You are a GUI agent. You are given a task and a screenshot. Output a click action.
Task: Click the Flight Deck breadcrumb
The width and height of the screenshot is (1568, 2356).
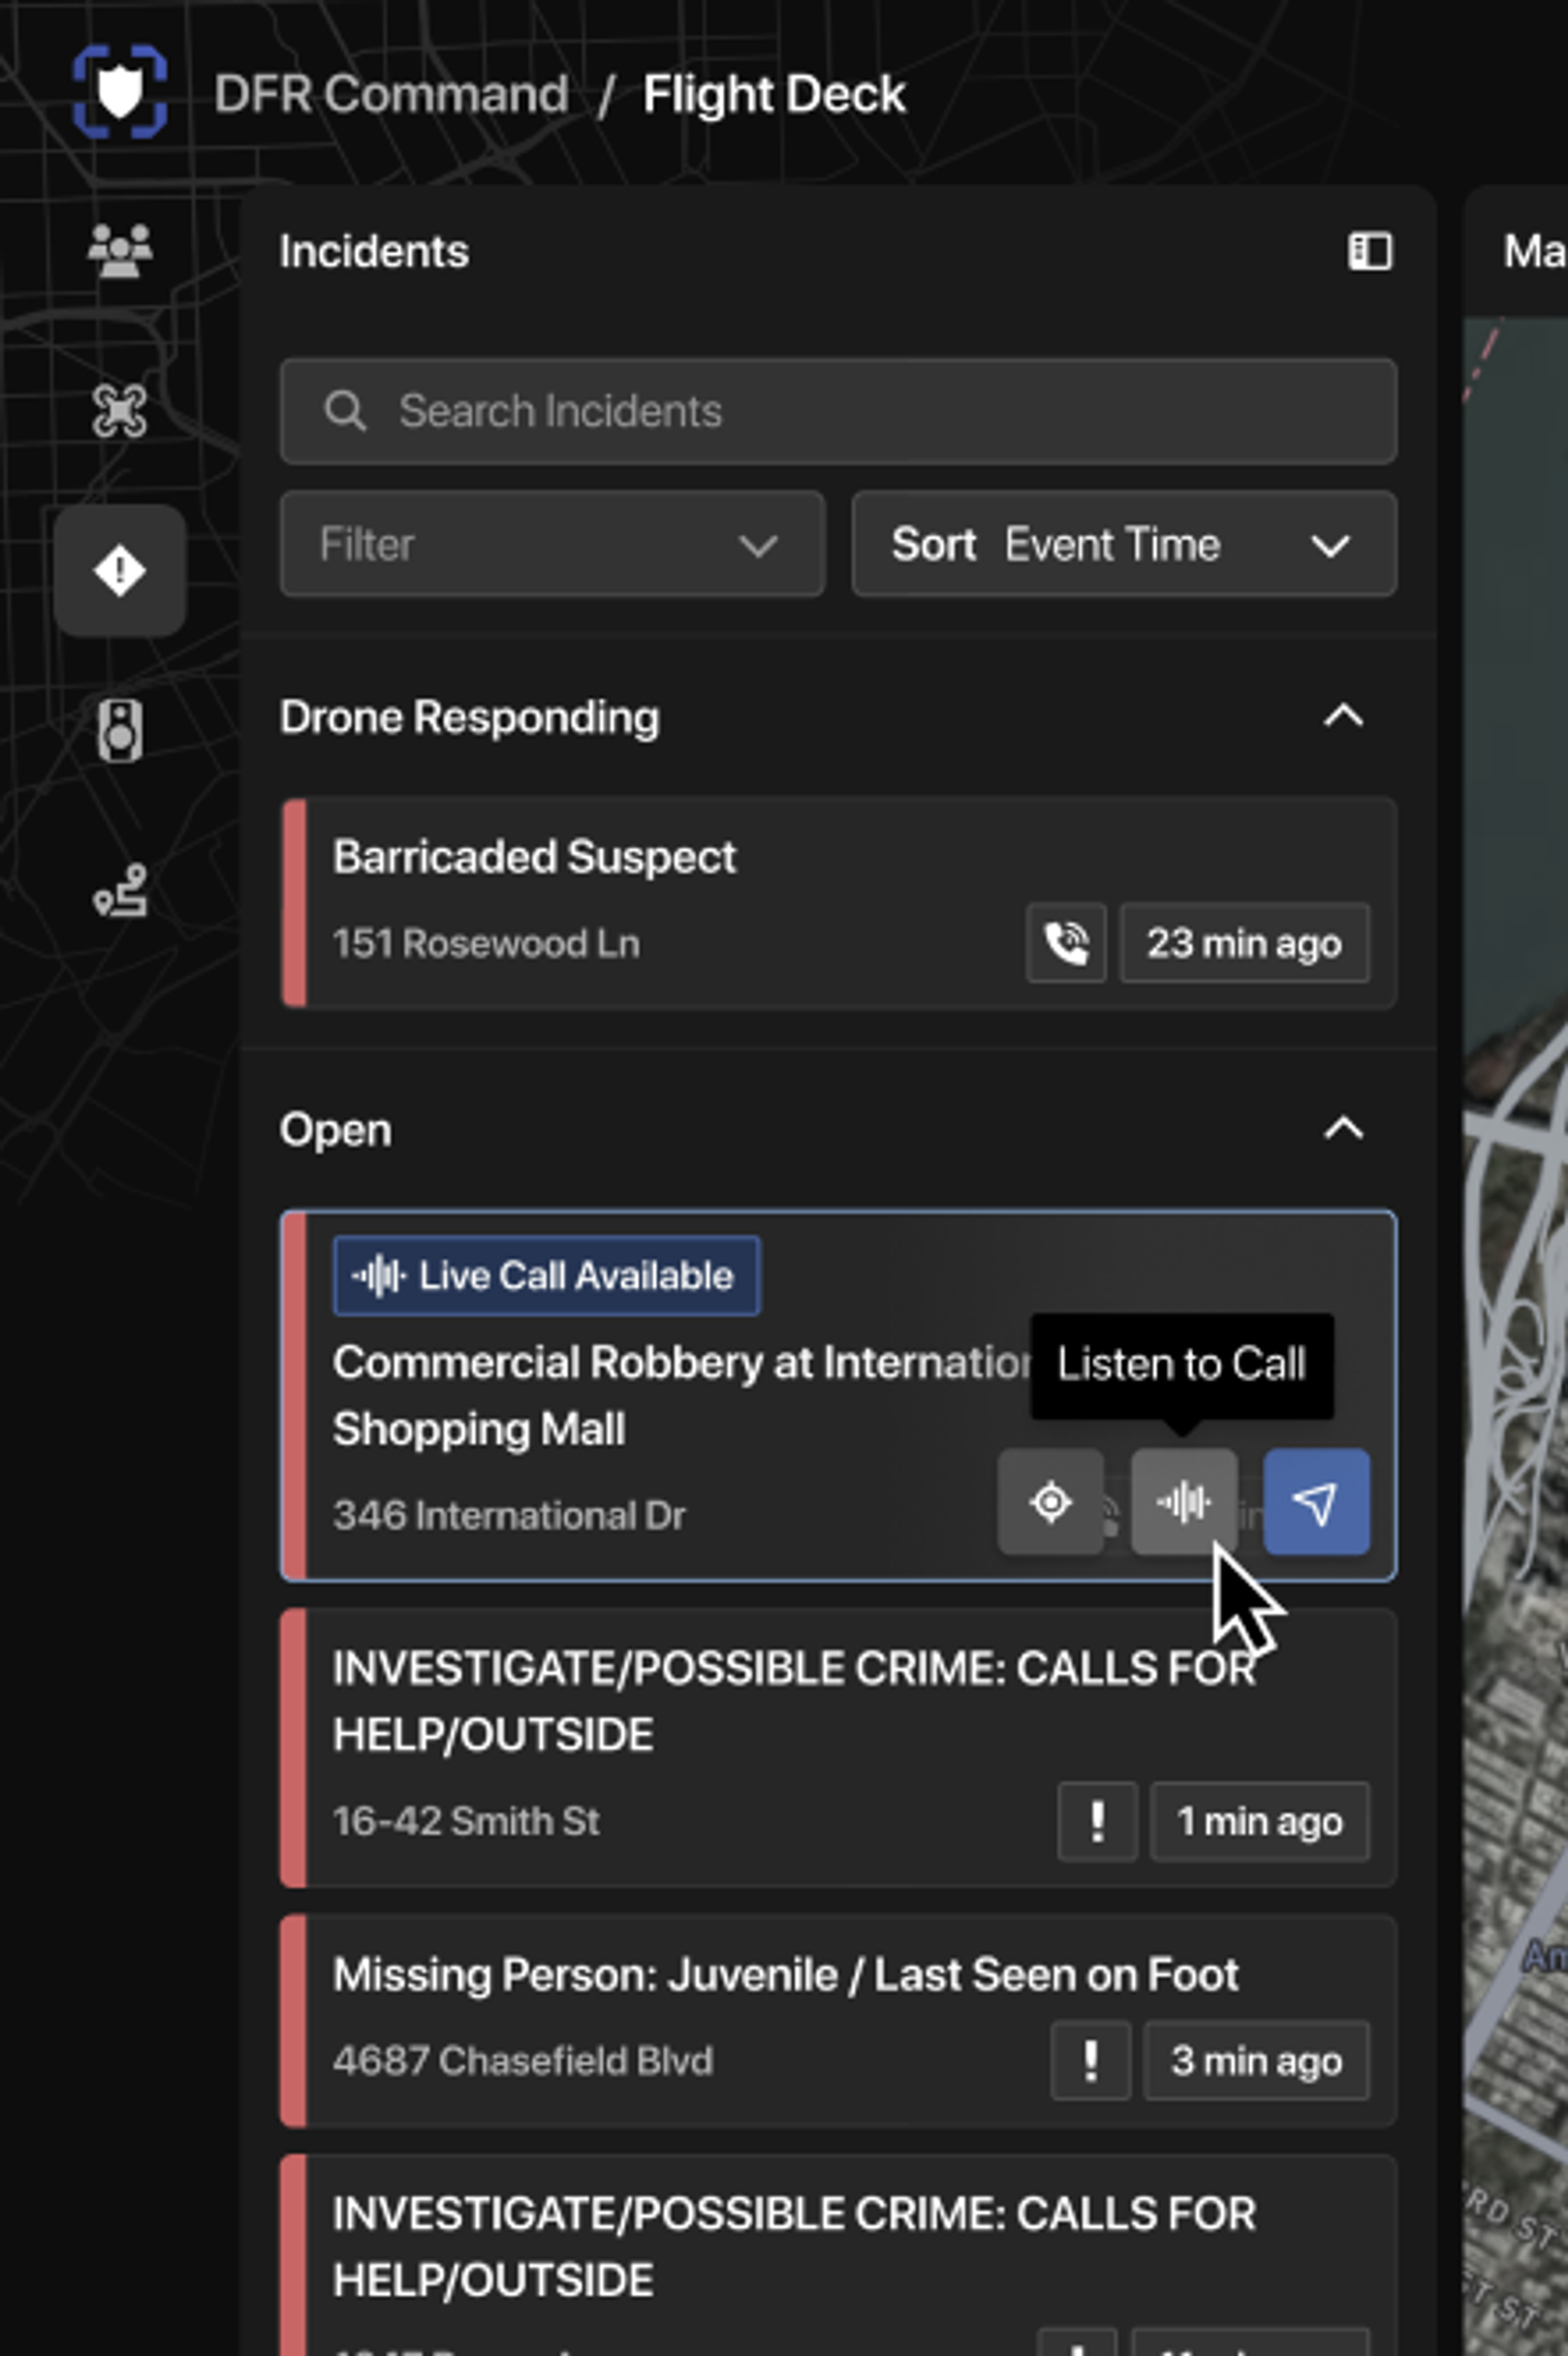point(774,95)
